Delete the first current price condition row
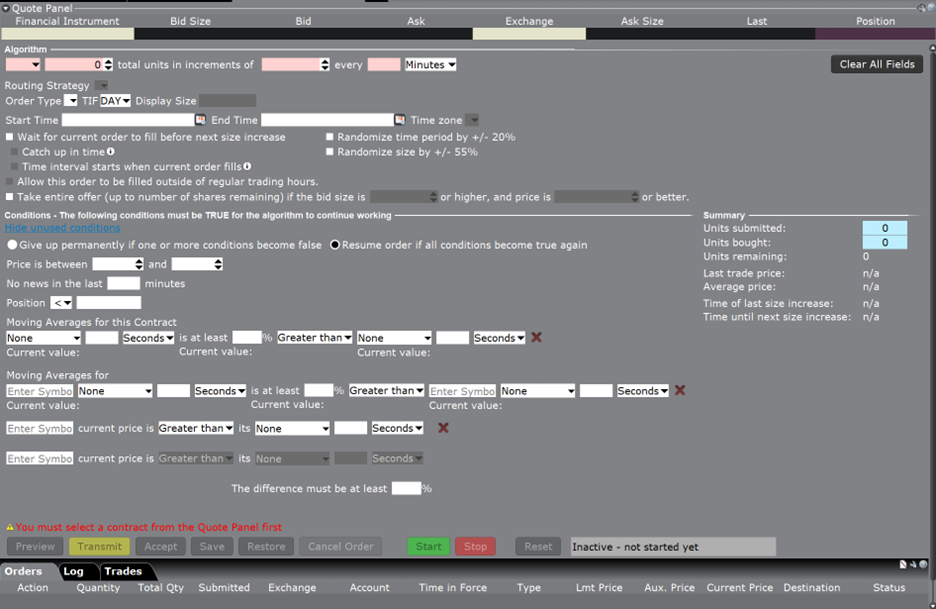The image size is (936, 609). click(x=443, y=428)
